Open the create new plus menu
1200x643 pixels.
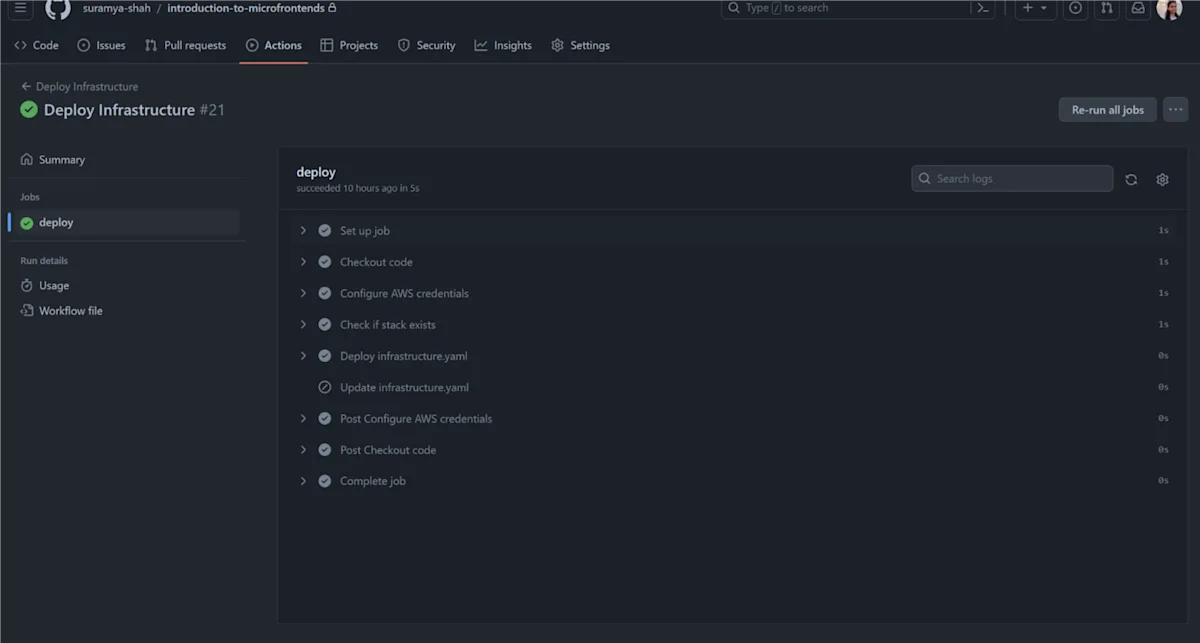[x=1035, y=8]
